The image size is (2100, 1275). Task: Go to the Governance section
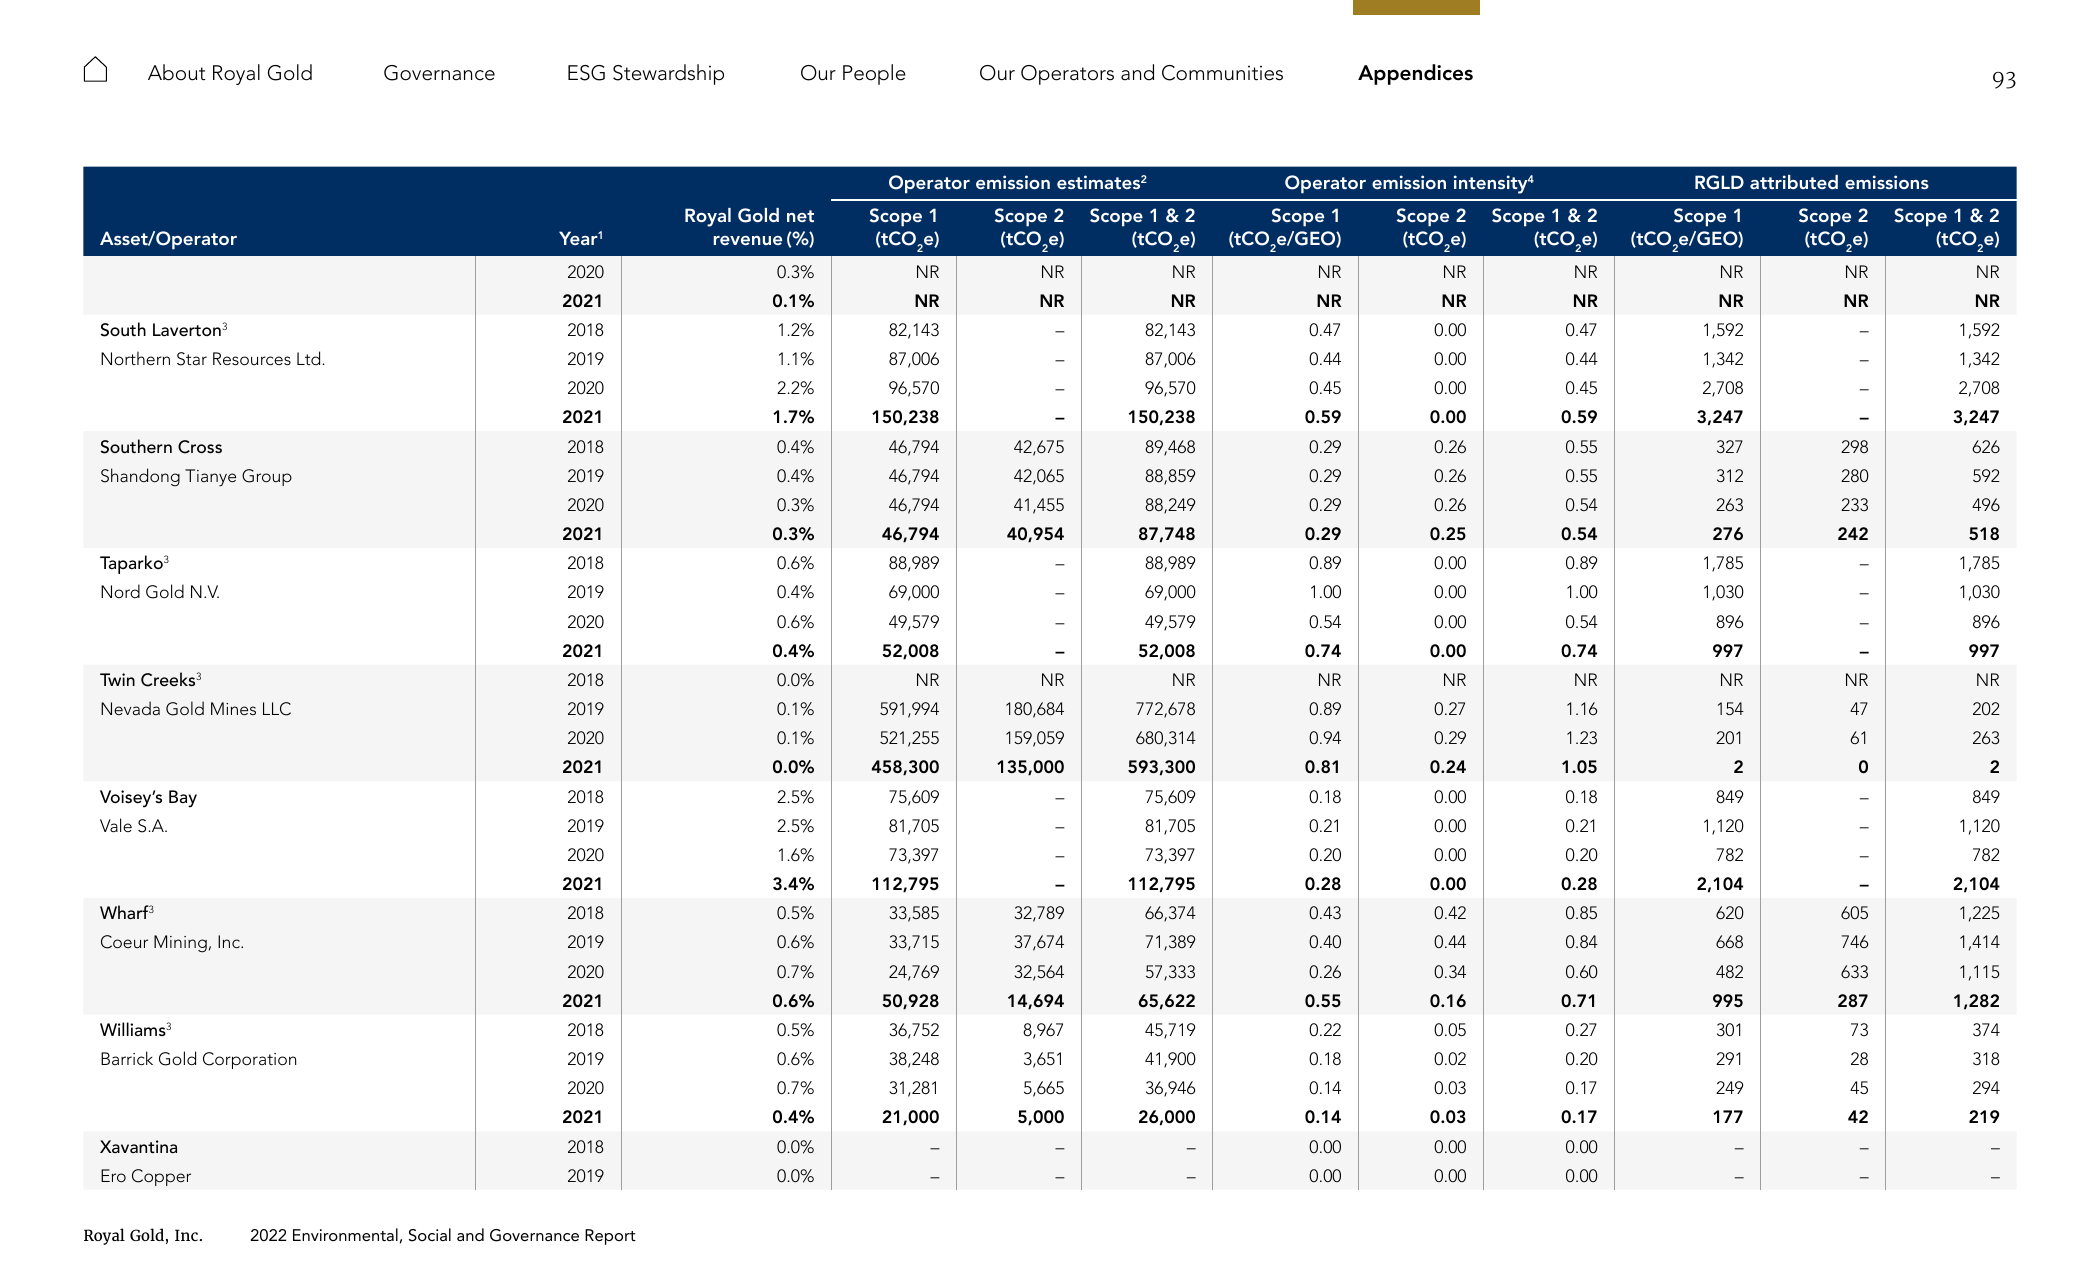pyautogui.click(x=439, y=73)
